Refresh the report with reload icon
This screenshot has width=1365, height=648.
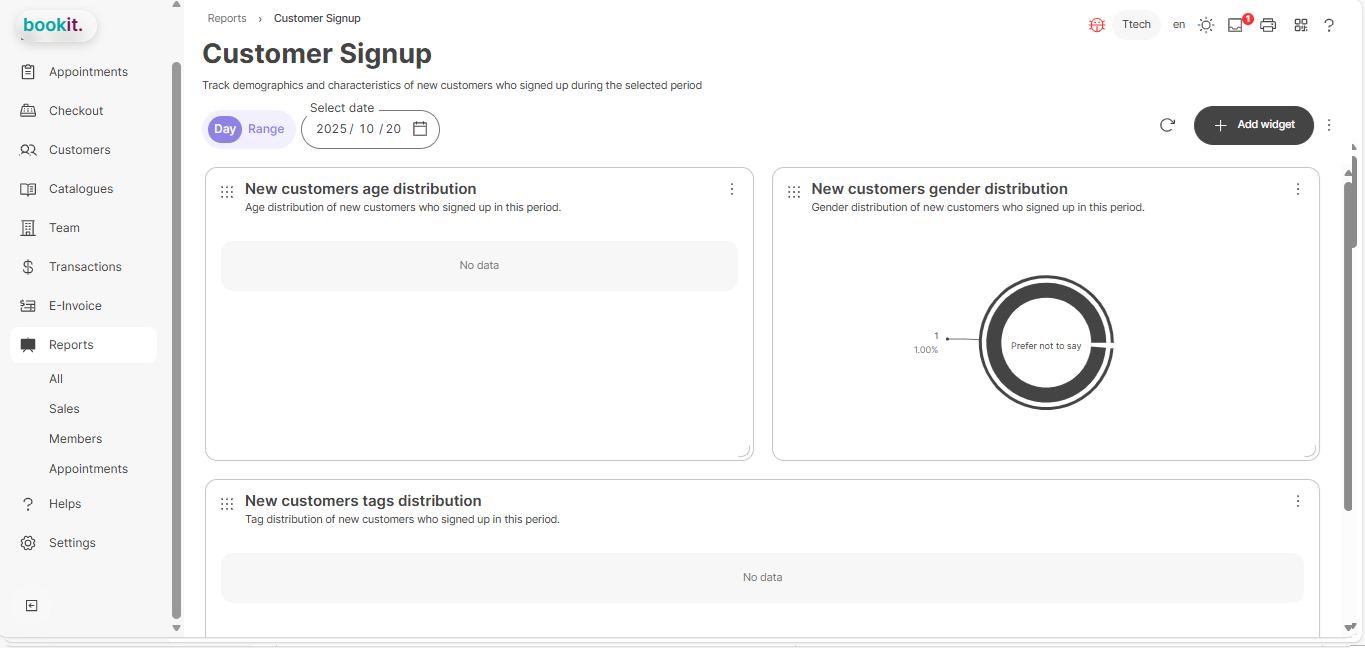[1167, 125]
